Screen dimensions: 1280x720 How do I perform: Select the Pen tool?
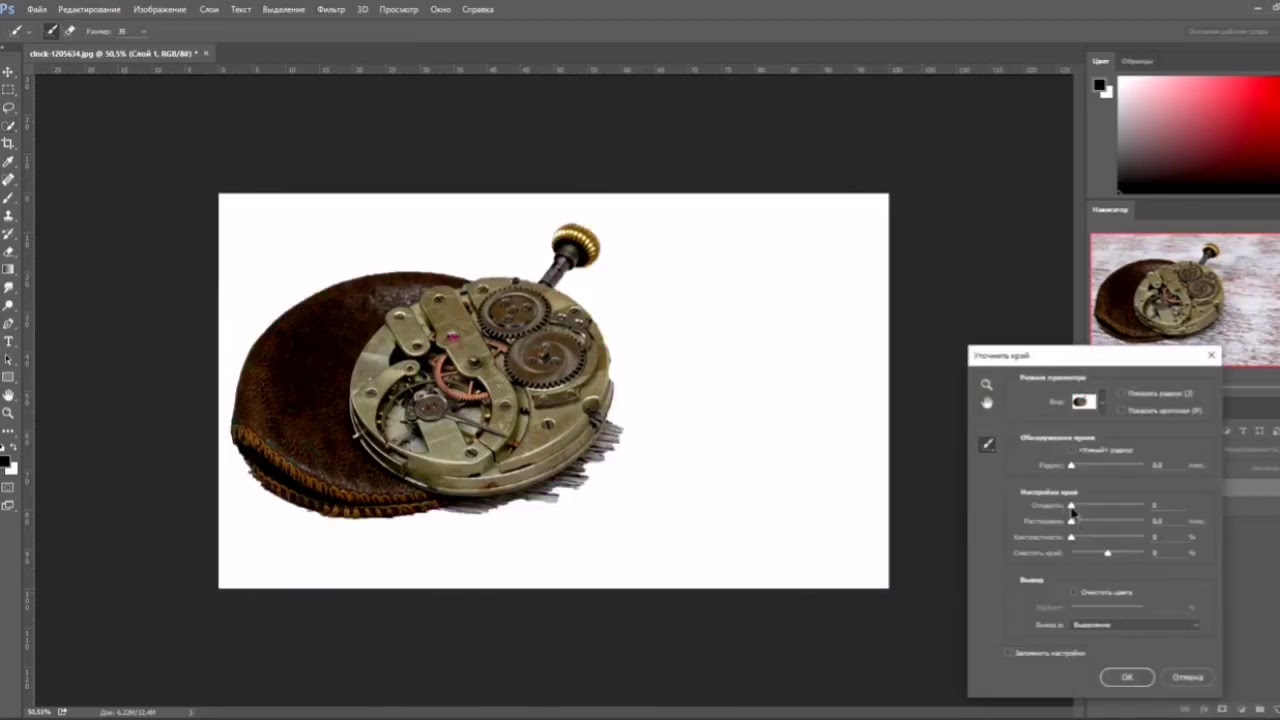pos(8,324)
